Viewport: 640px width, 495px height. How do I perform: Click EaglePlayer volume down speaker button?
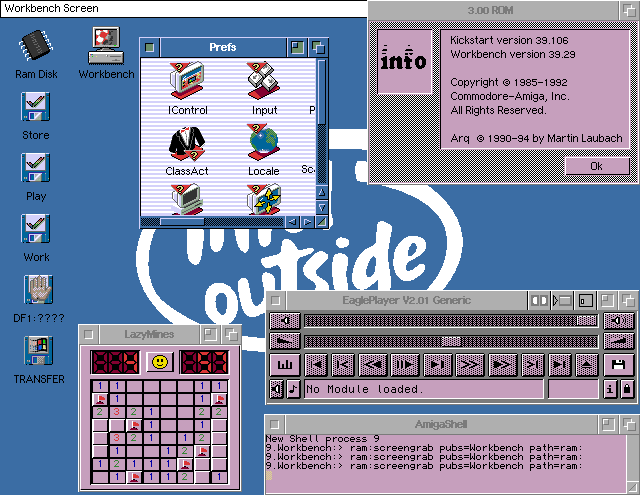coord(285,321)
